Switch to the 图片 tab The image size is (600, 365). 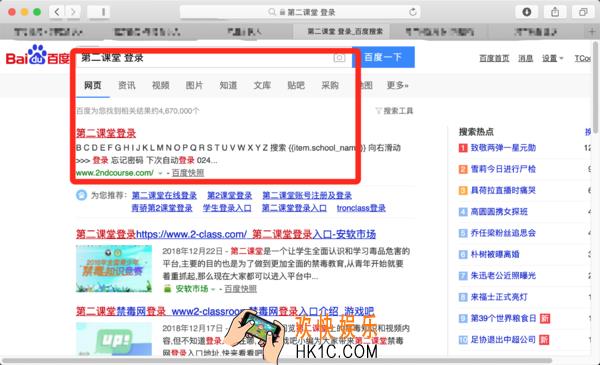tap(194, 85)
